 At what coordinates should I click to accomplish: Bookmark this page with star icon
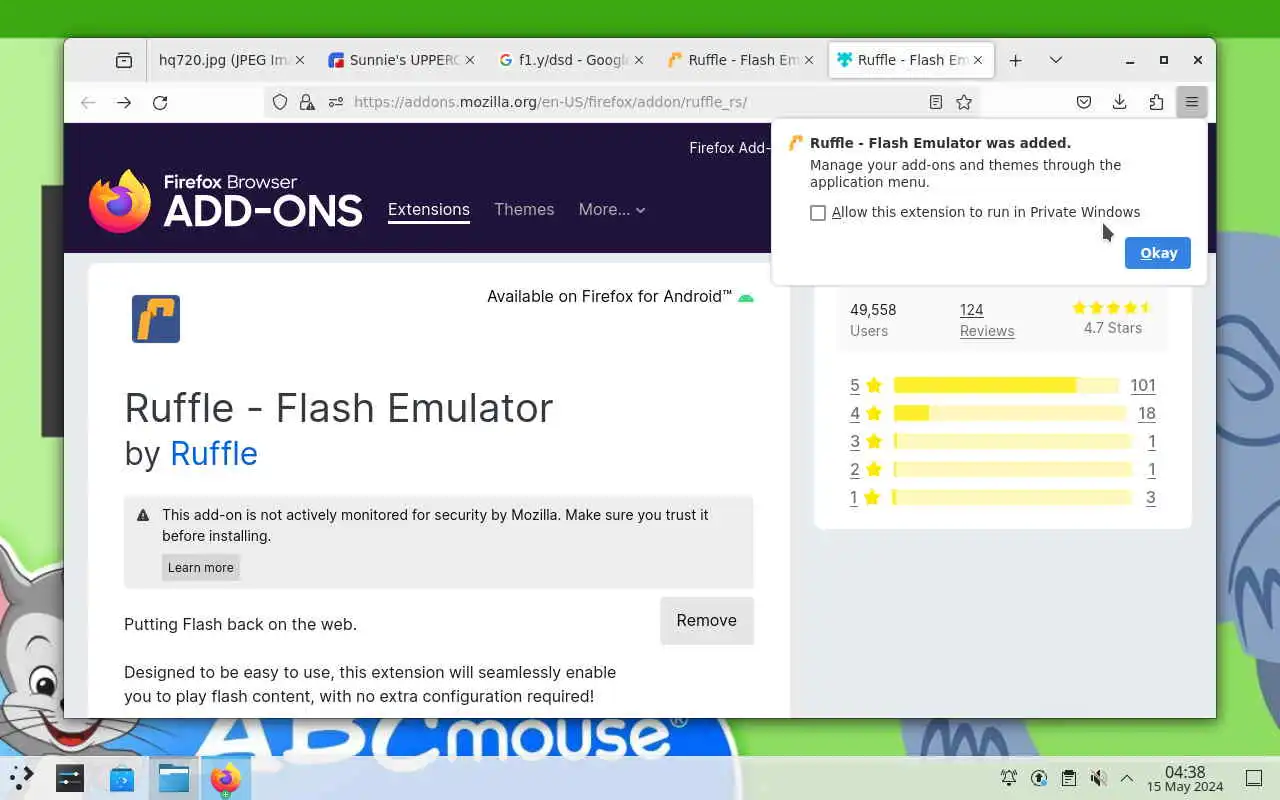964,102
